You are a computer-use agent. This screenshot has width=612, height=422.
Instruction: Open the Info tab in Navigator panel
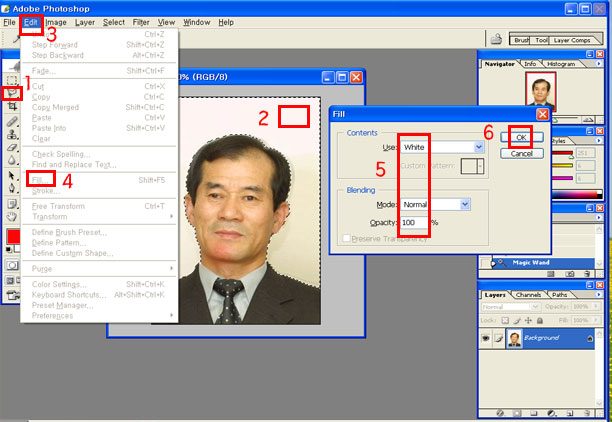pos(530,64)
